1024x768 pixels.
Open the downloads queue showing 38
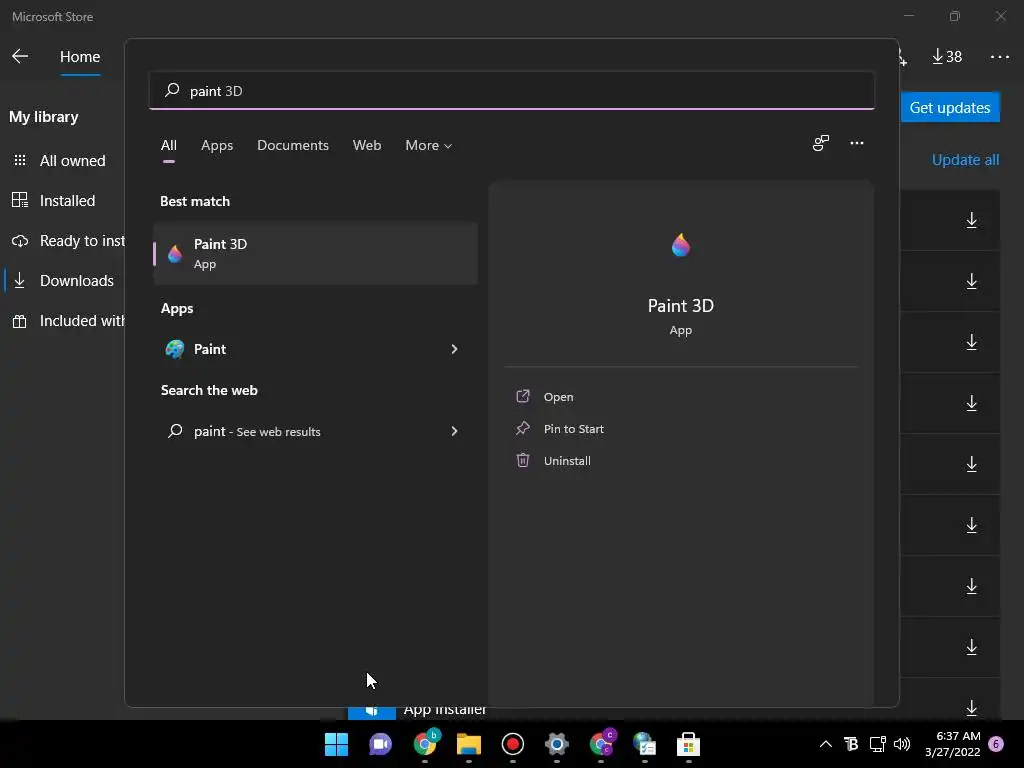click(x=946, y=57)
